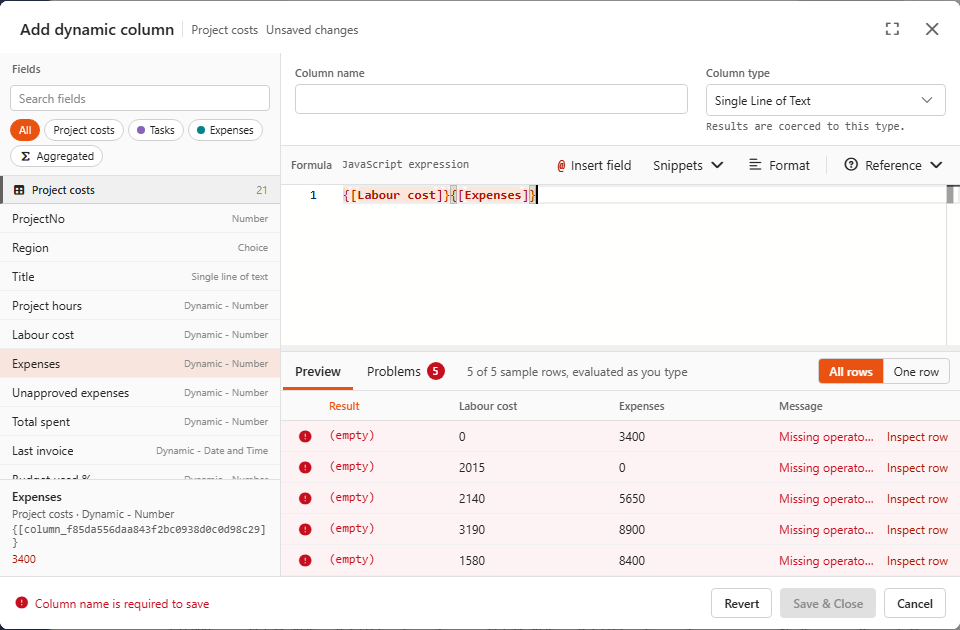Click the Revert button

coord(741,603)
